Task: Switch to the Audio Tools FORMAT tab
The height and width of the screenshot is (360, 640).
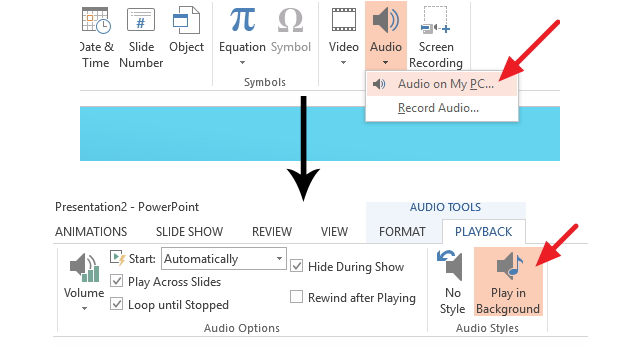Action: pyautogui.click(x=402, y=232)
